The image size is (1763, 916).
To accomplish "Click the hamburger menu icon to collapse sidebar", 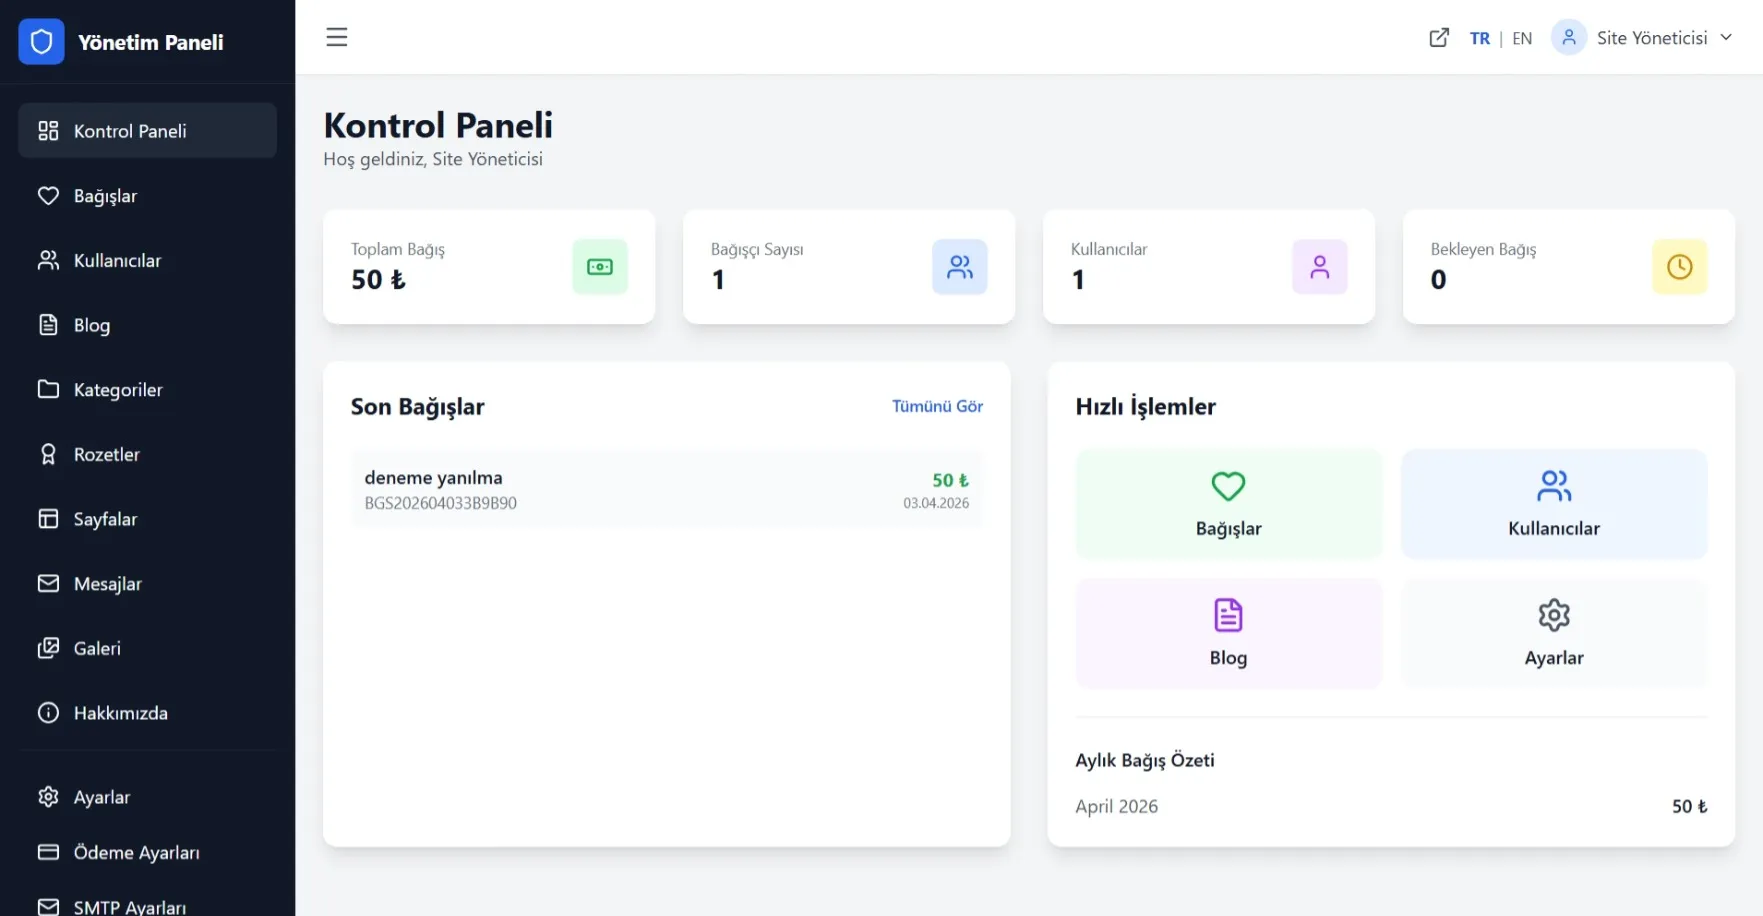I will tap(337, 38).
